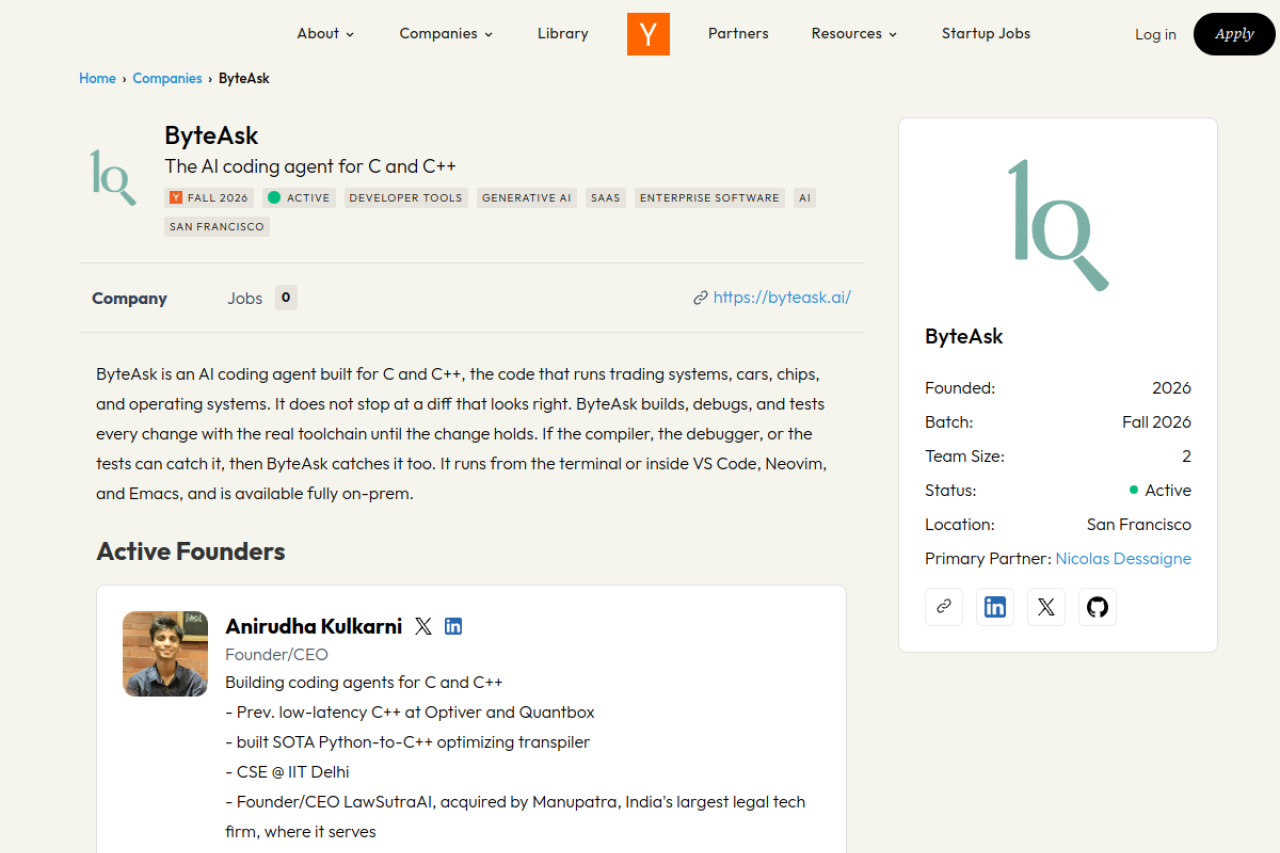Open Anirudha Kulkarni's LinkedIn icon
1280x853 pixels.
[454, 626]
